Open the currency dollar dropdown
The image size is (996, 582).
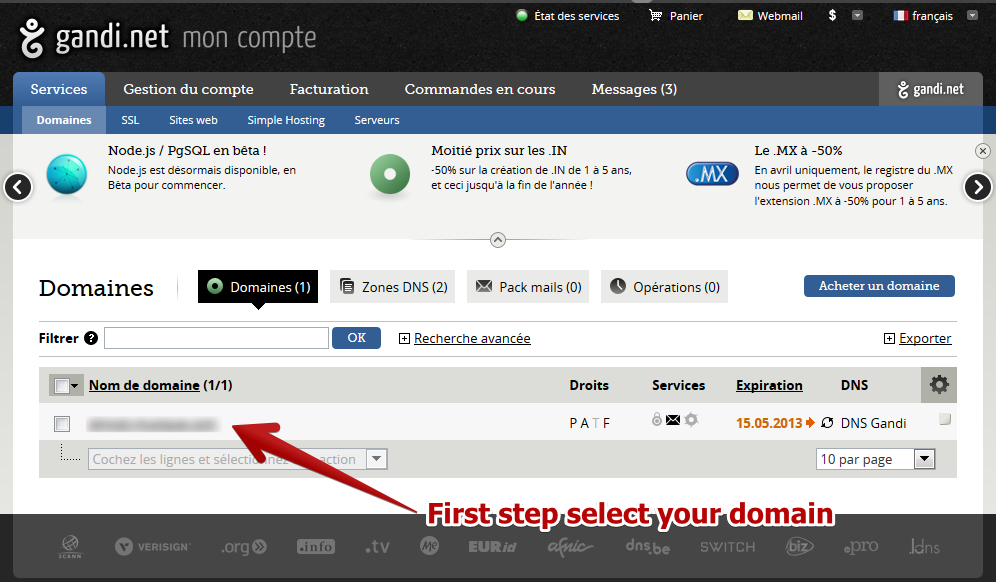(x=857, y=16)
